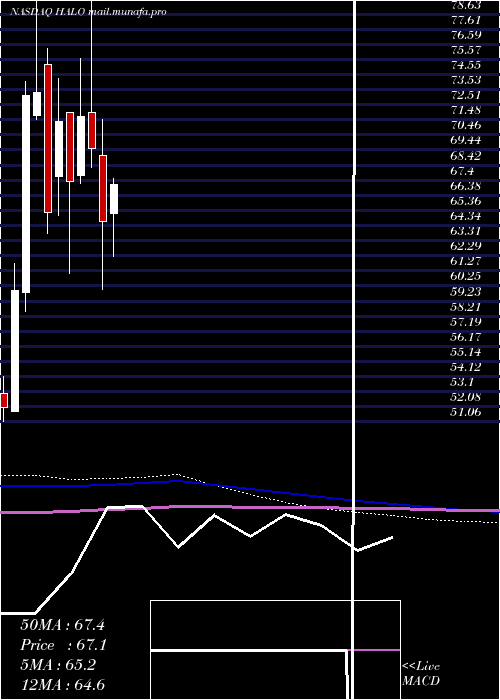Click the 69.44 price axis label
Image resolution: width=500 pixels, height=700 pixels.
(x=466, y=141)
